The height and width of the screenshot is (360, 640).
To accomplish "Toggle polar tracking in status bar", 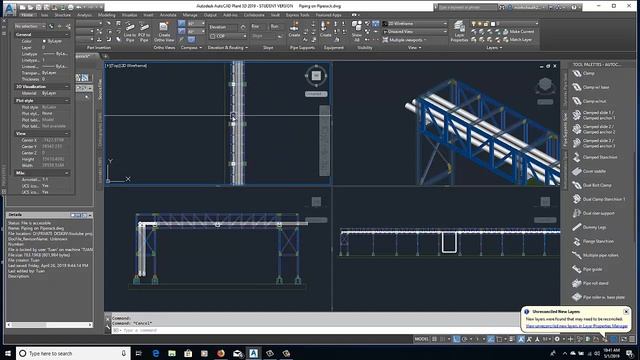I will 464,339.
